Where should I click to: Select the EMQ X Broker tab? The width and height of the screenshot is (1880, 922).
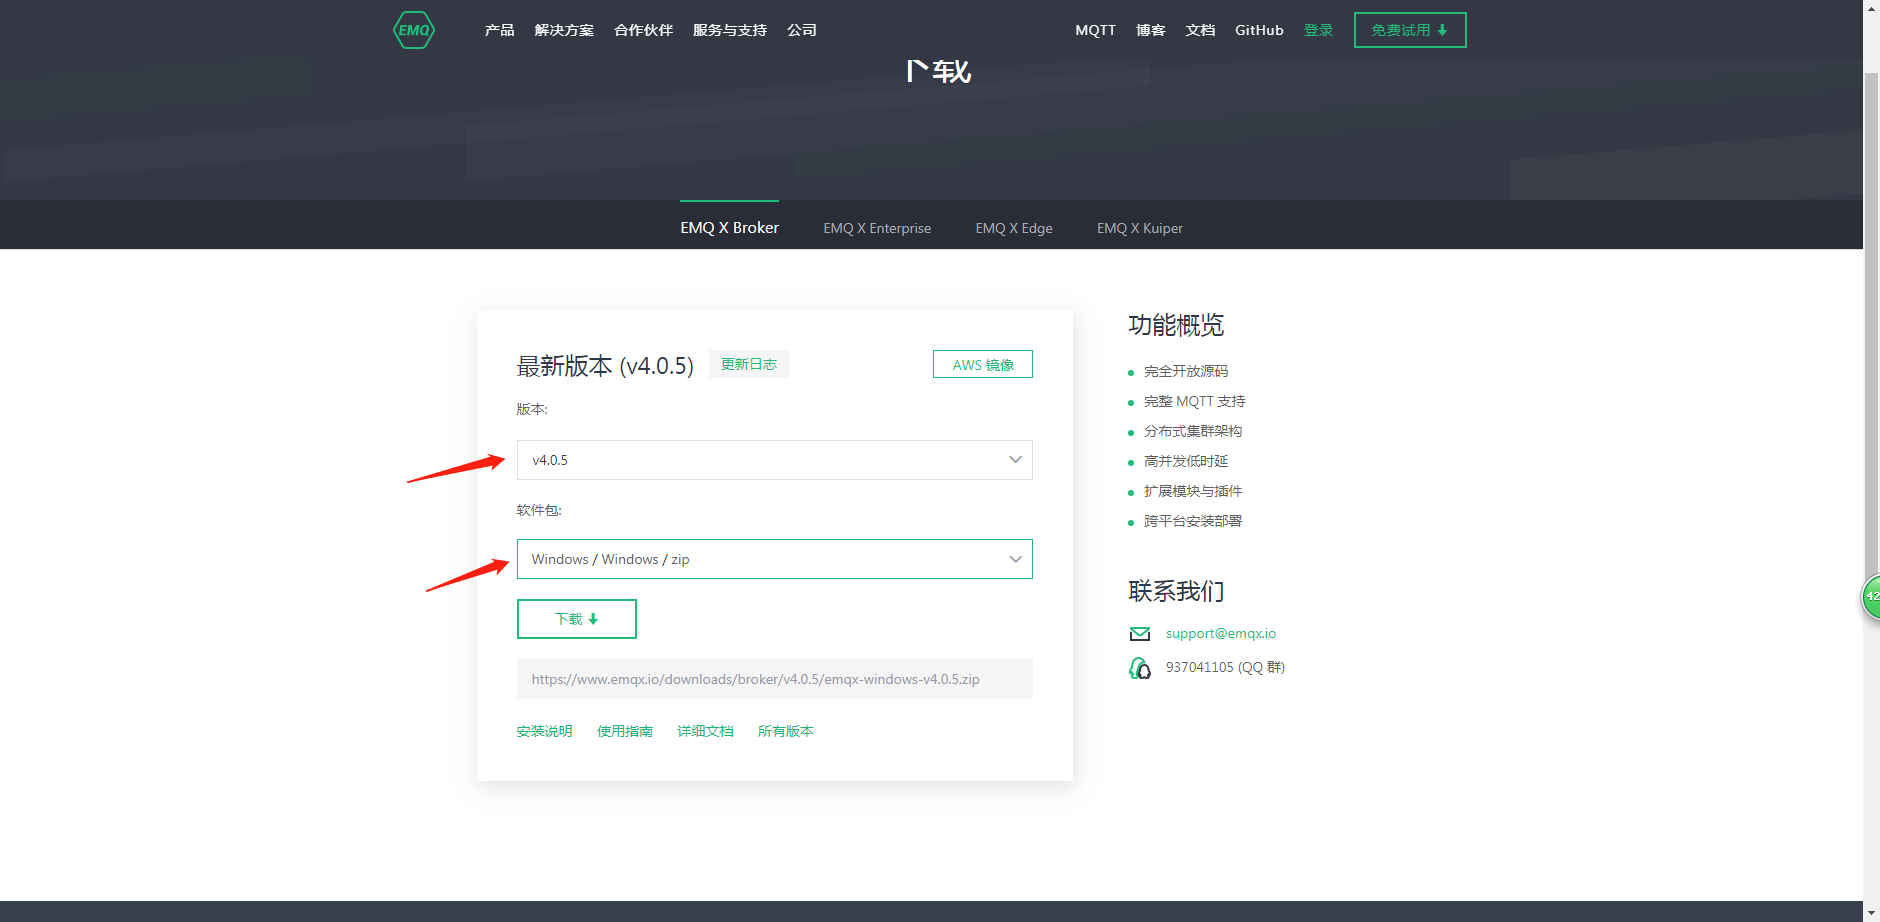pyautogui.click(x=729, y=228)
